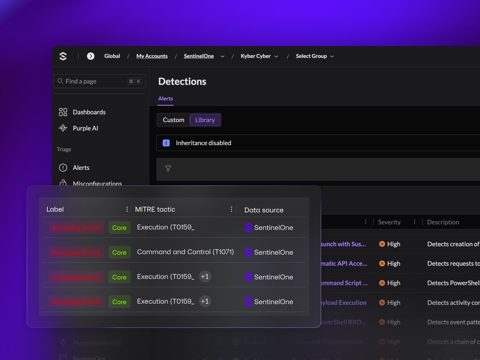480x360 pixels.
Task: Click High severity icon for Detects PowerShell row
Action: (x=382, y=283)
